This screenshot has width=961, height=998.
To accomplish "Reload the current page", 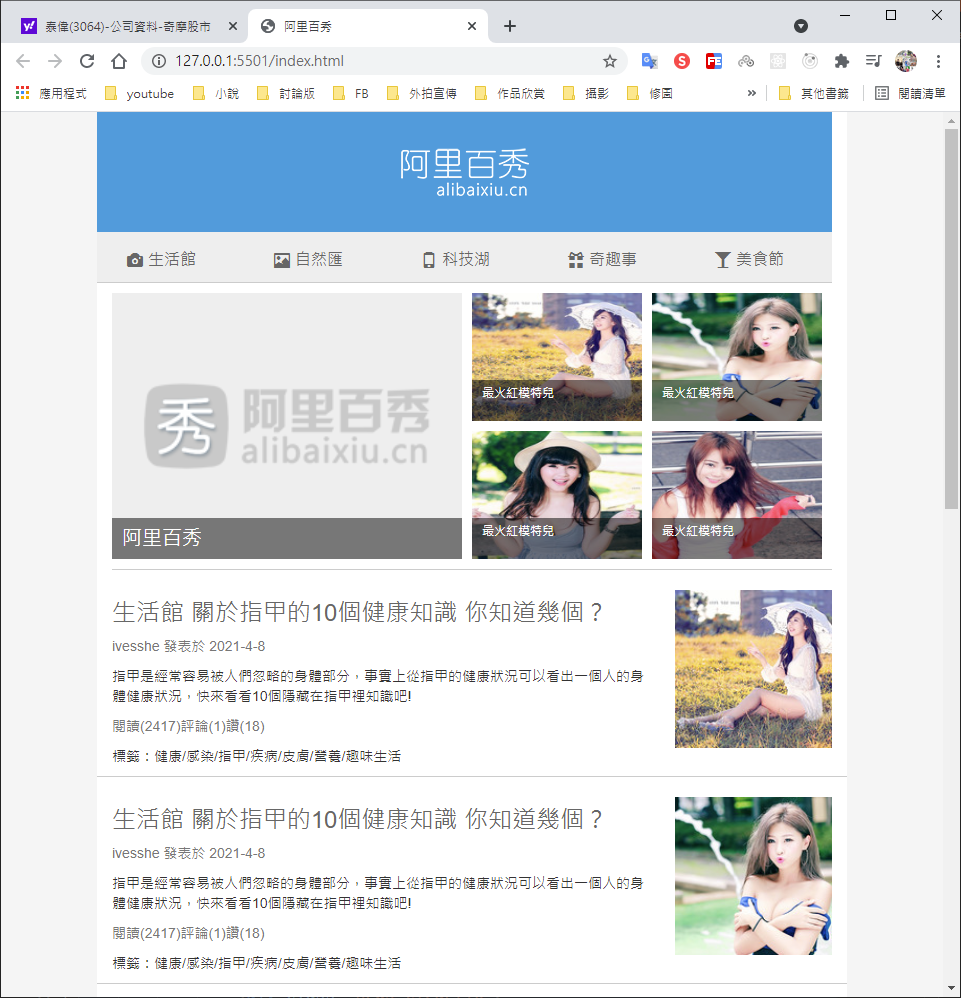I will [x=87, y=61].
